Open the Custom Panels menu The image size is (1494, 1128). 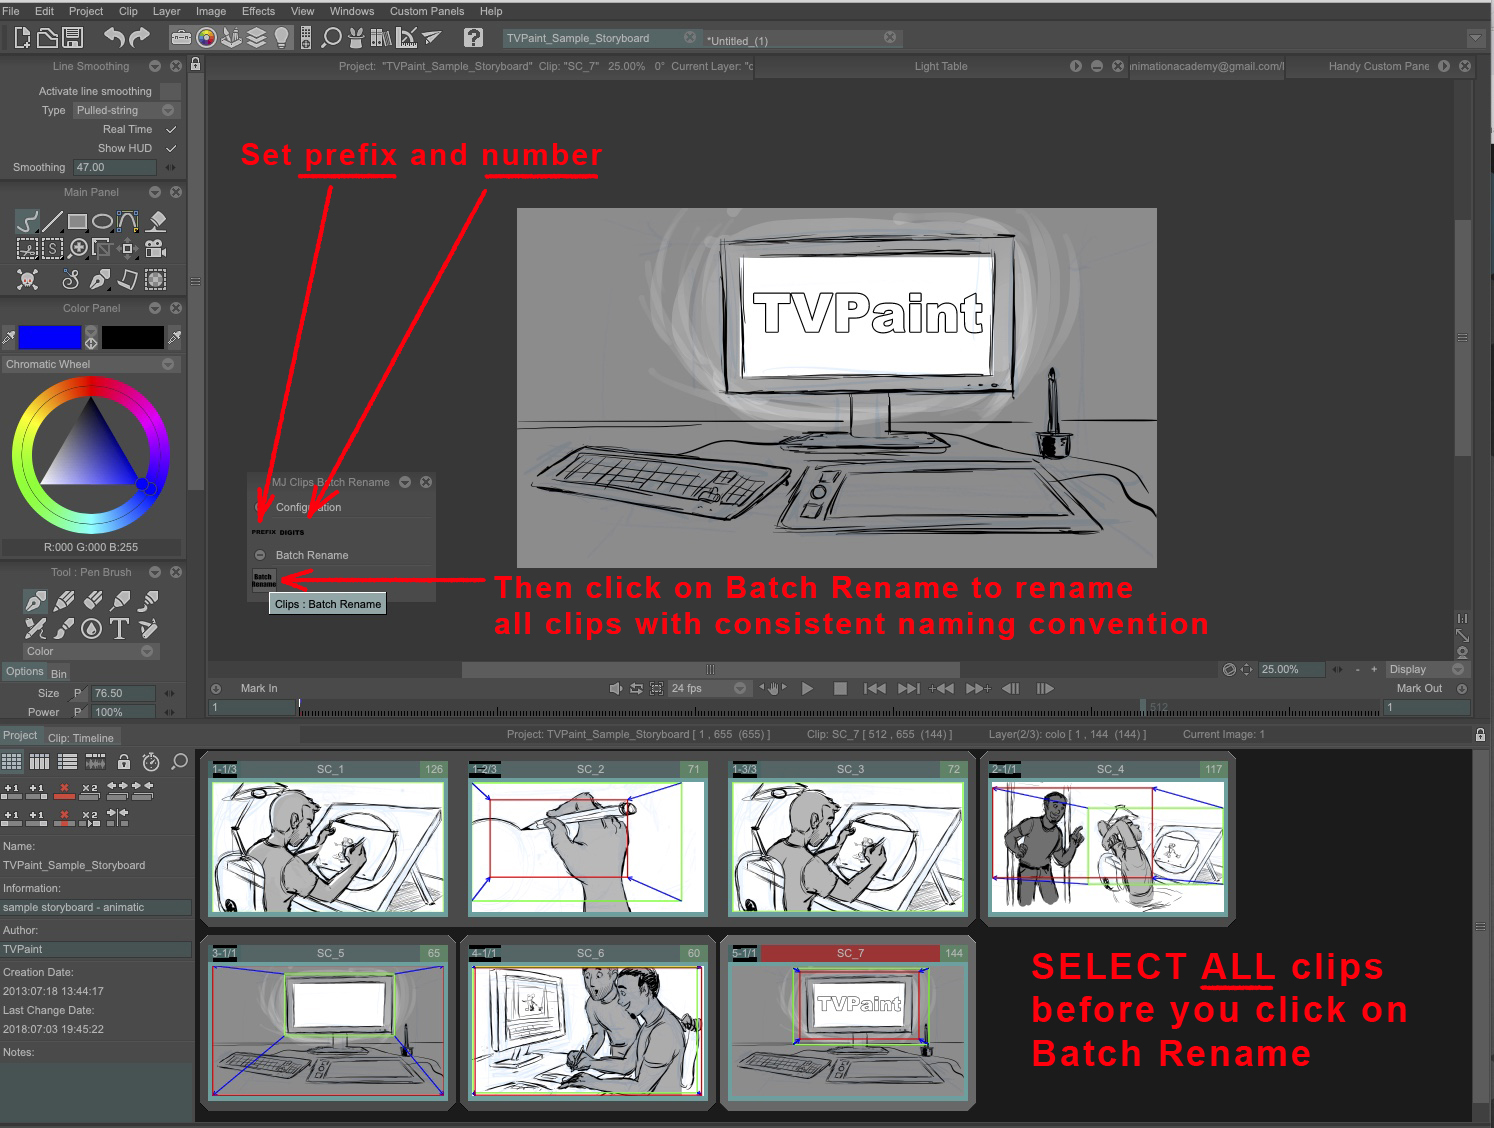(x=427, y=11)
